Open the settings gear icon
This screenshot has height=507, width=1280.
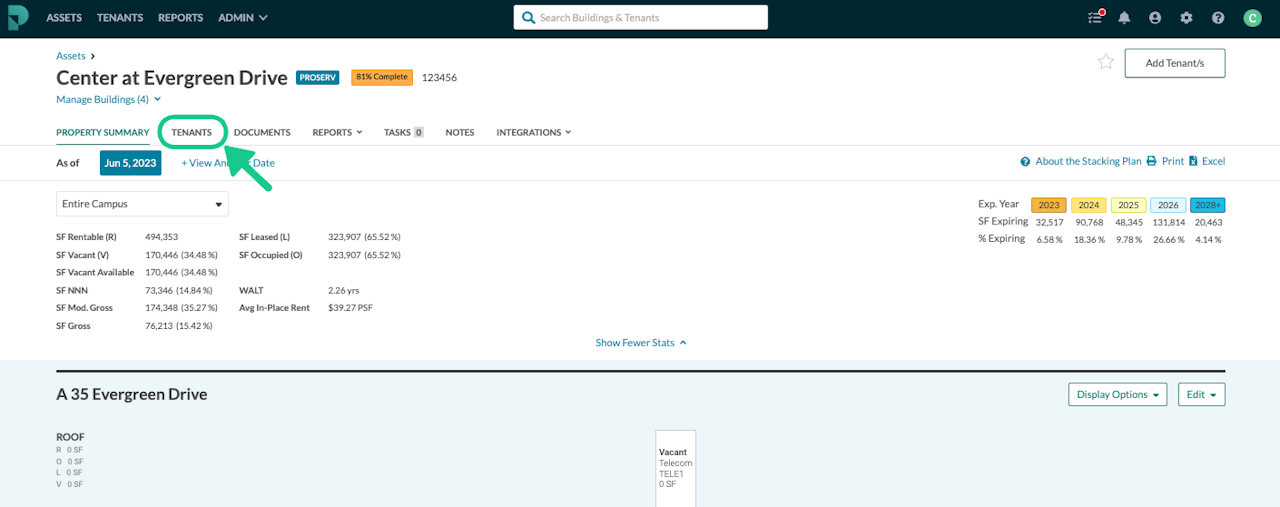[x=1186, y=17]
